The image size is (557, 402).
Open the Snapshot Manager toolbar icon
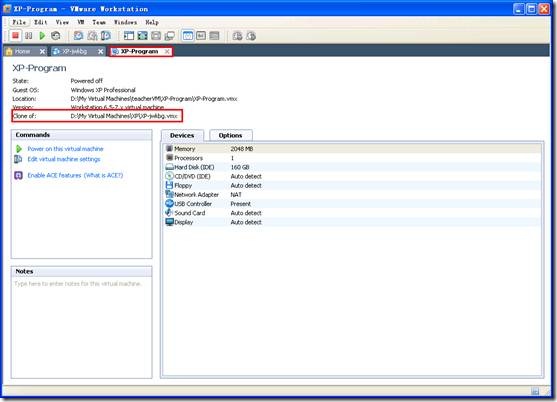pyautogui.click(x=106, y=36)
